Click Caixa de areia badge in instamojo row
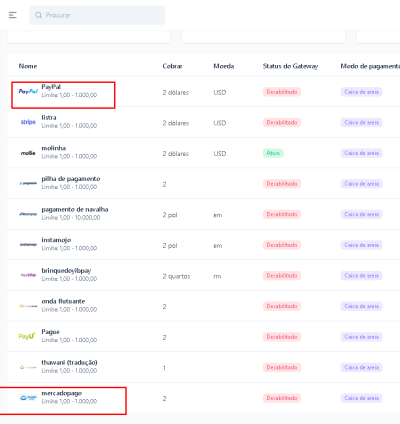Image resolution: width=400 pixels, height=424 pixels. [361, 245]
